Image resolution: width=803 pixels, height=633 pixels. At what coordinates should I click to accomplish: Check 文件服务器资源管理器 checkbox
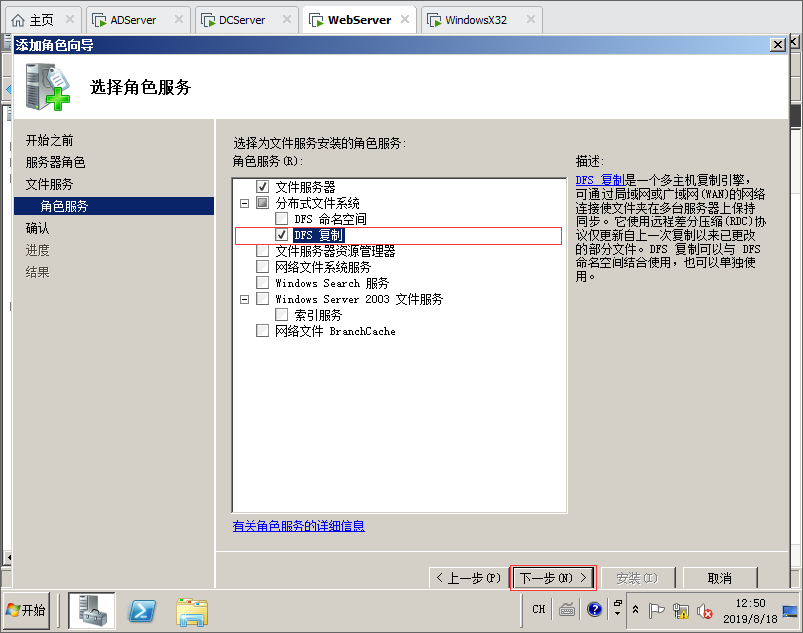point(262,251)
